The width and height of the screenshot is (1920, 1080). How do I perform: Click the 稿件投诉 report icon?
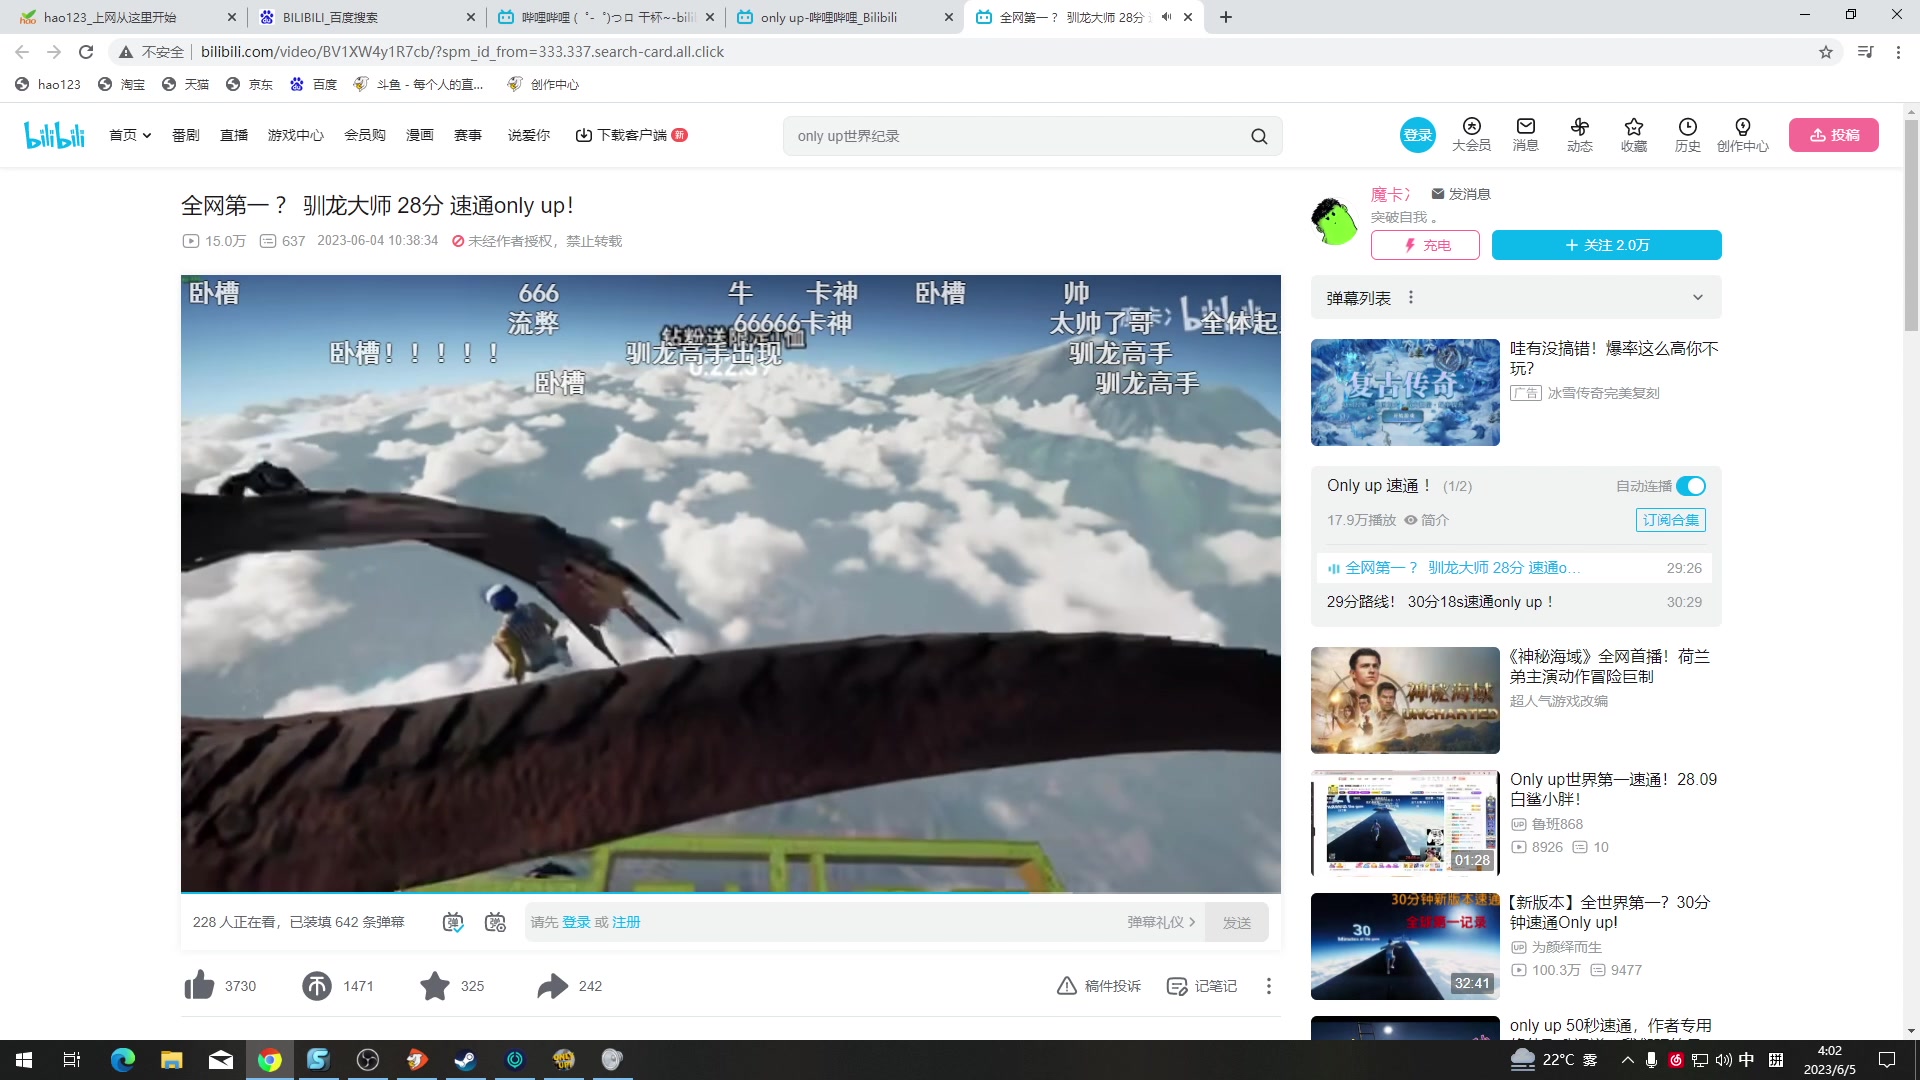click(1098, 986)
